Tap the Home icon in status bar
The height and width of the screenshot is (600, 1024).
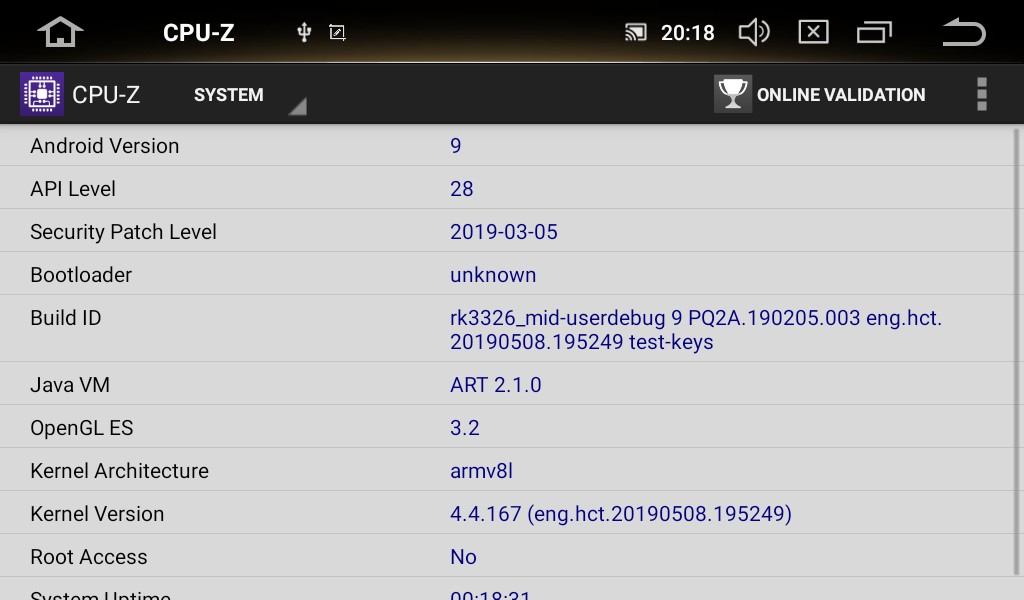[60, 32]
